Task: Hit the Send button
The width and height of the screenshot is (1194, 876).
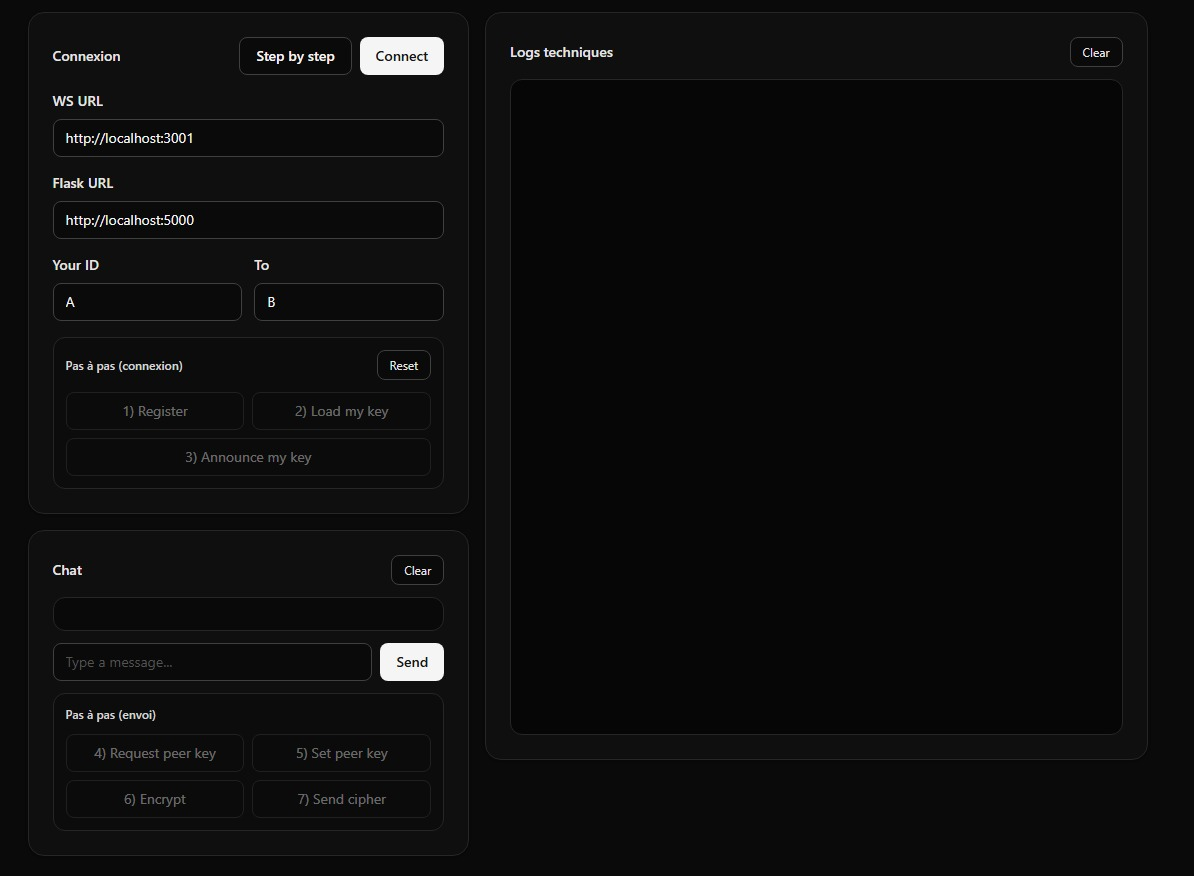Action: tap(411, 662)
